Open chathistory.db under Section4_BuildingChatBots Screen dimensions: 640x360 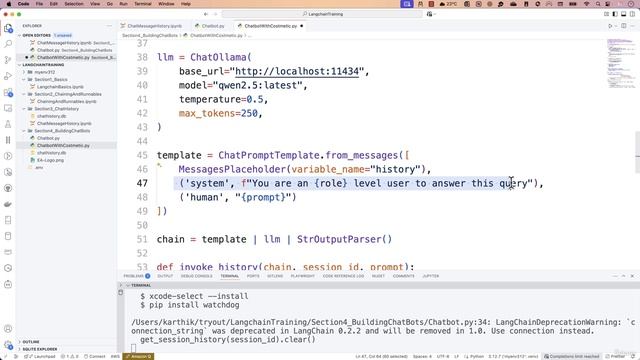51,153
